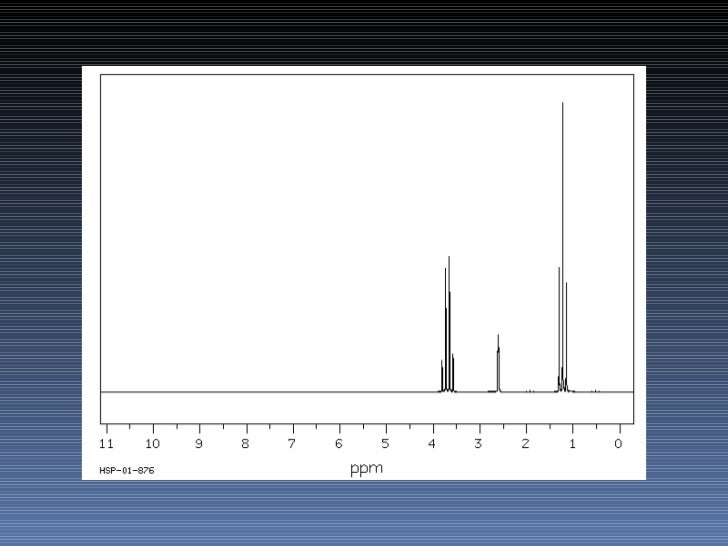Screen dimensions: 728x546
Task: Click the 1 ppm axis tick label
Action: pyautogui.click(x=572, y=444)
